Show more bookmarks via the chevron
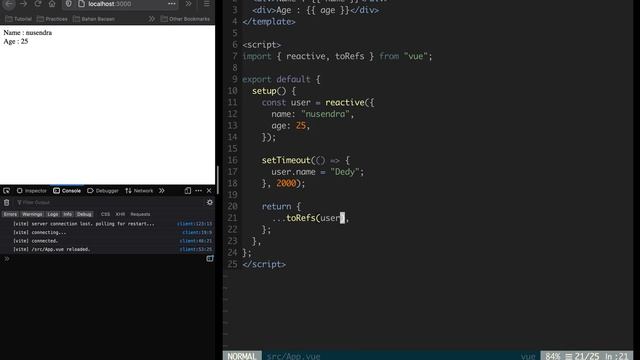Screen dimensions: 640x360 pos(151,19)
